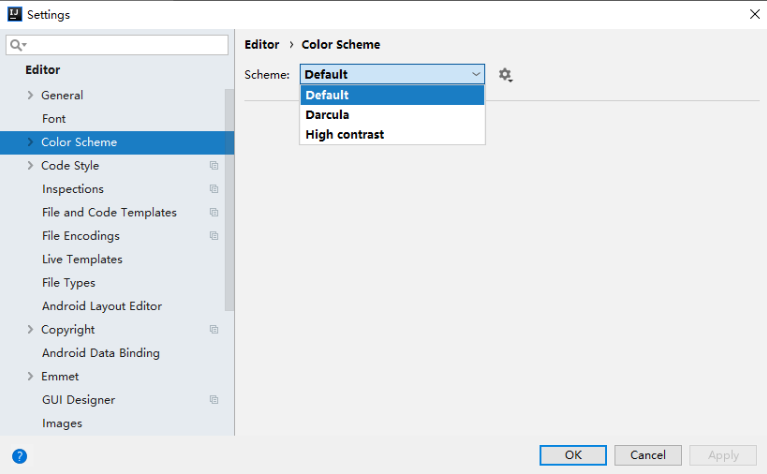Click the copy icon beside Inspections
Viewport: 767px width, 474px height.
pos(213,189)
